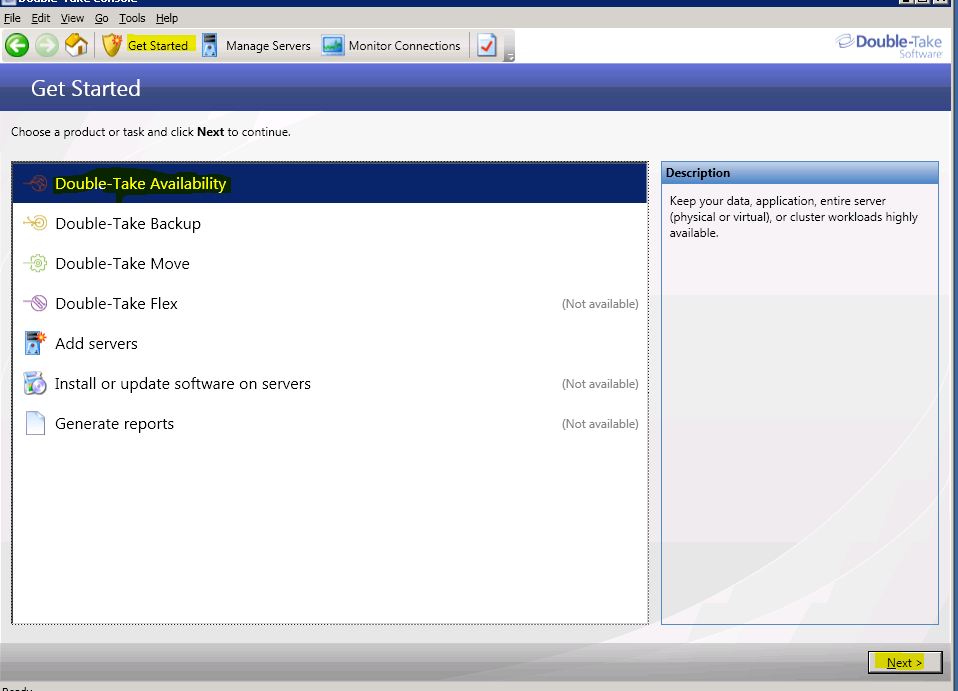Select Double-Take Move option

[x=330, y=263]
